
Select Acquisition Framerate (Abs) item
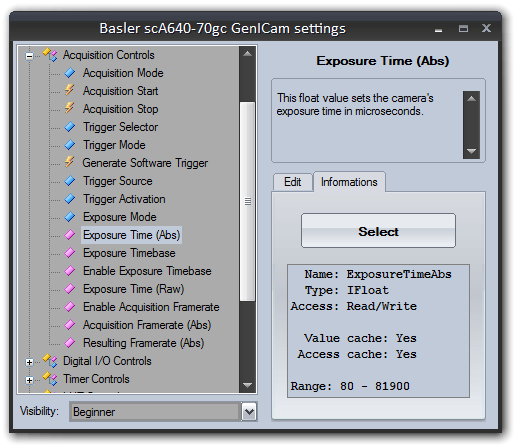[x=147, y=325]
